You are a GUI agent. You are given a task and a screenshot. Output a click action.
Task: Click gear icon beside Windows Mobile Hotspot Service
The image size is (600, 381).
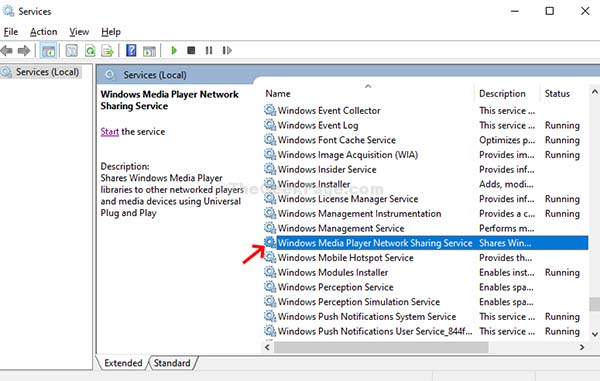click(270, 257)
